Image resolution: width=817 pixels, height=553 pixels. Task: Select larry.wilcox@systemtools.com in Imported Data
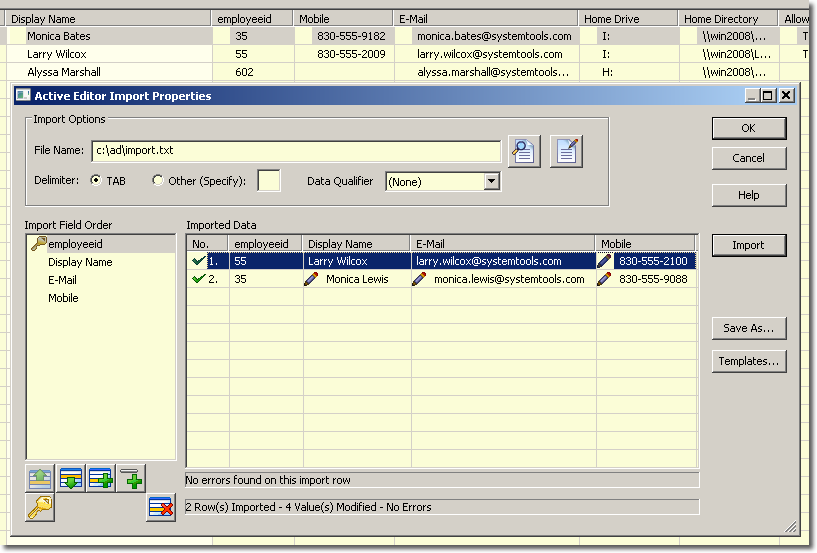tap(503, 261)
